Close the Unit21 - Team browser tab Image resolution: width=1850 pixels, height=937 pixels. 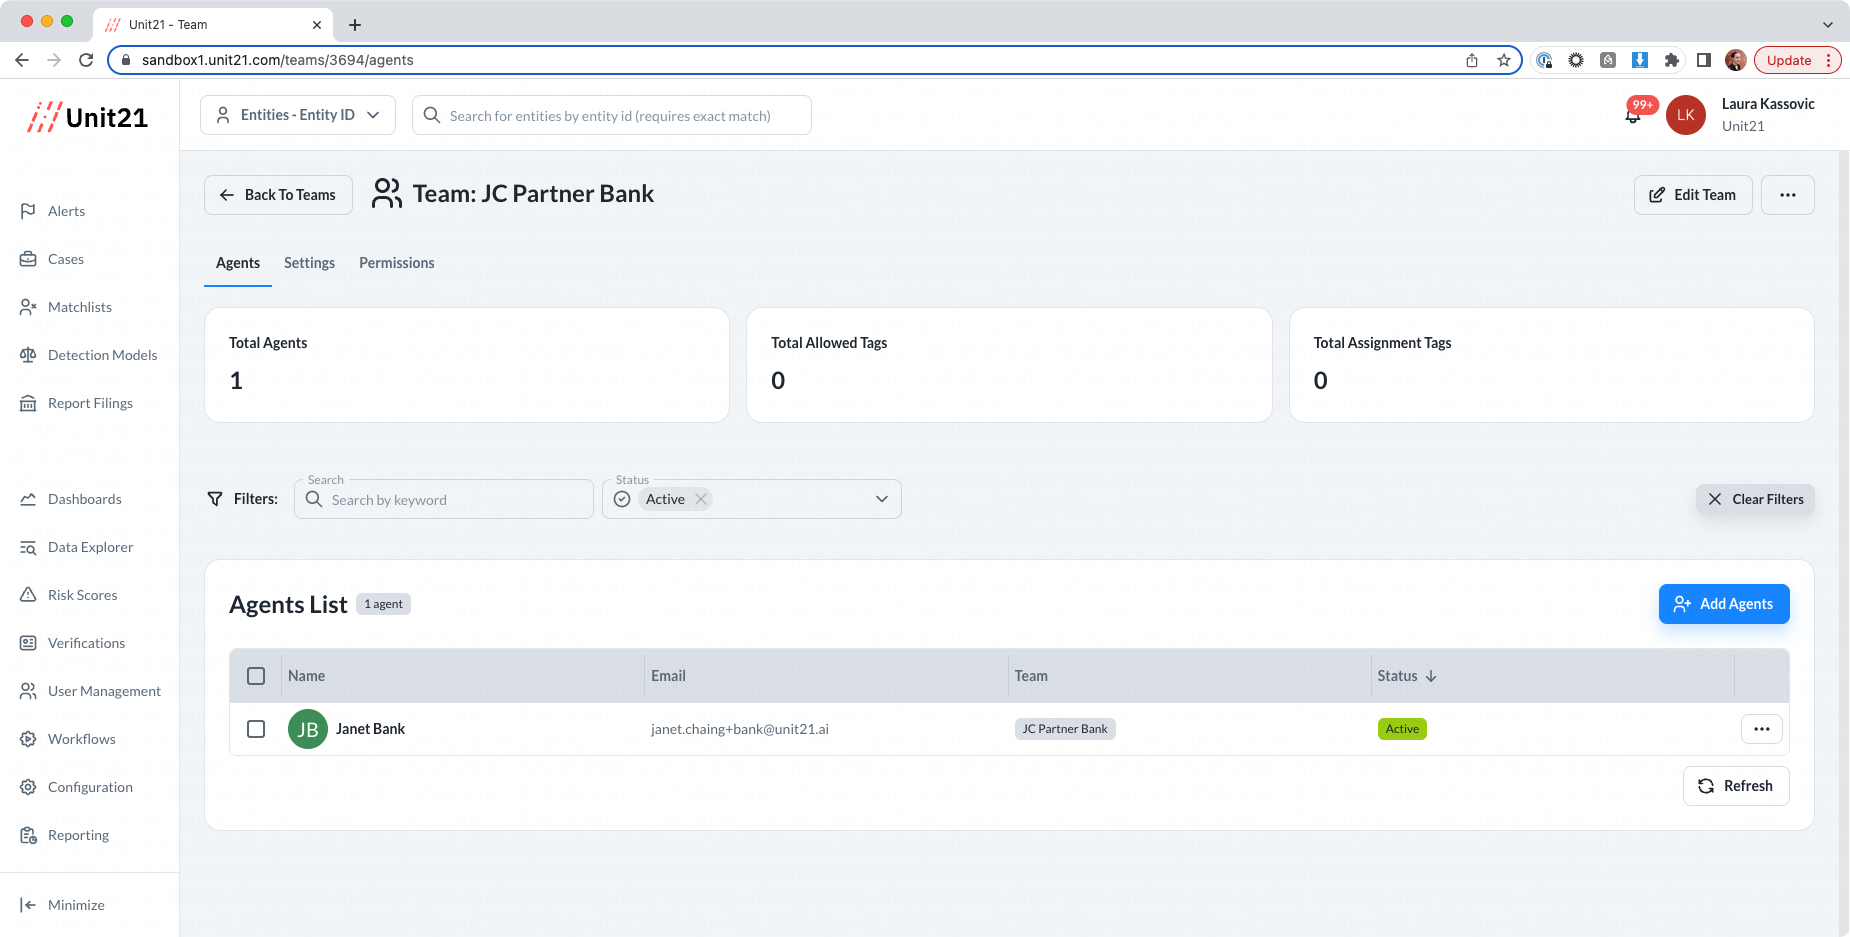tap(317, 24)
